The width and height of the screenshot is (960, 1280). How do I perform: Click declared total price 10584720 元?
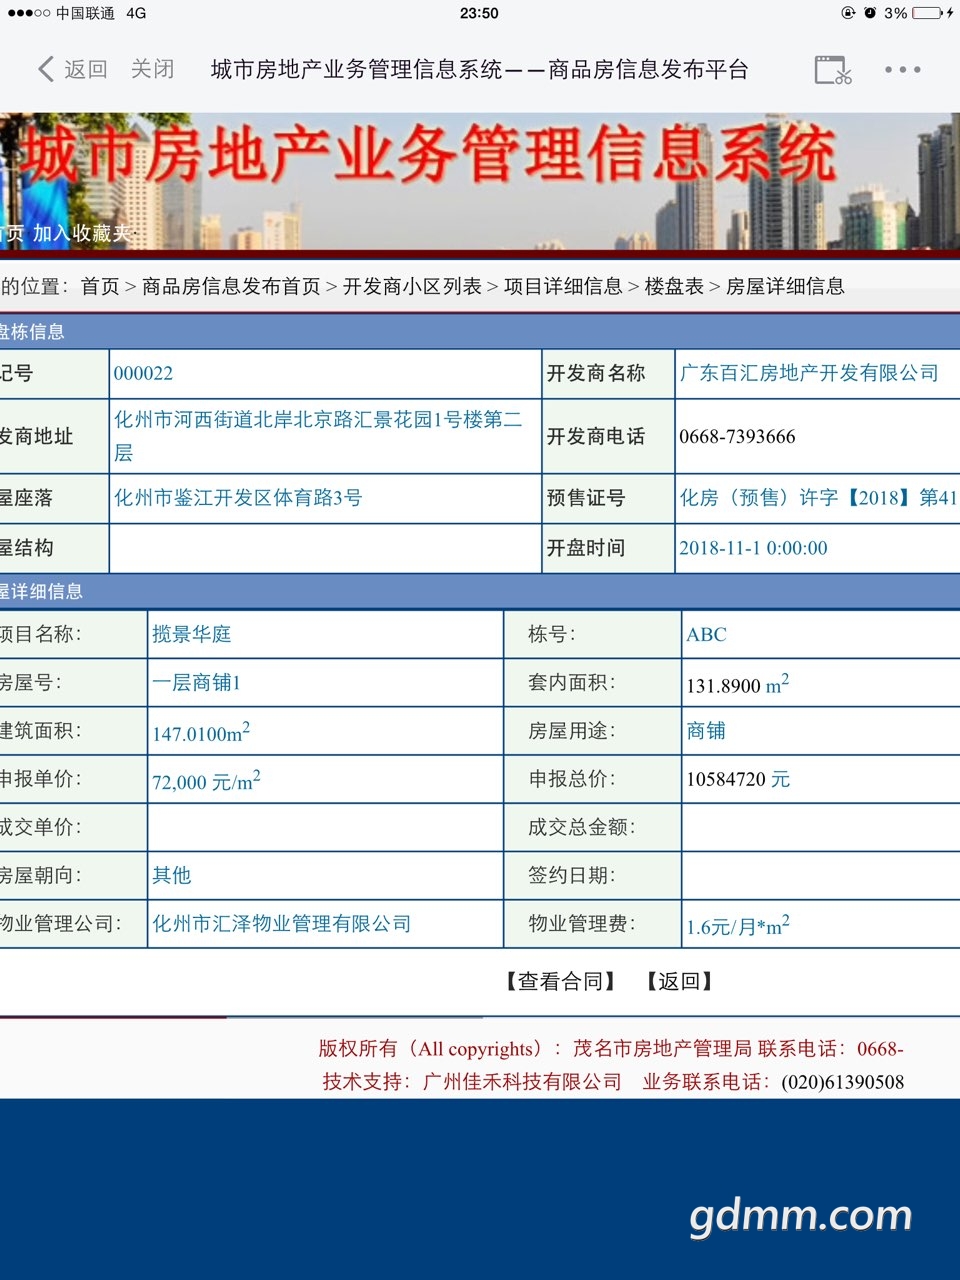(x=738, y=779)
